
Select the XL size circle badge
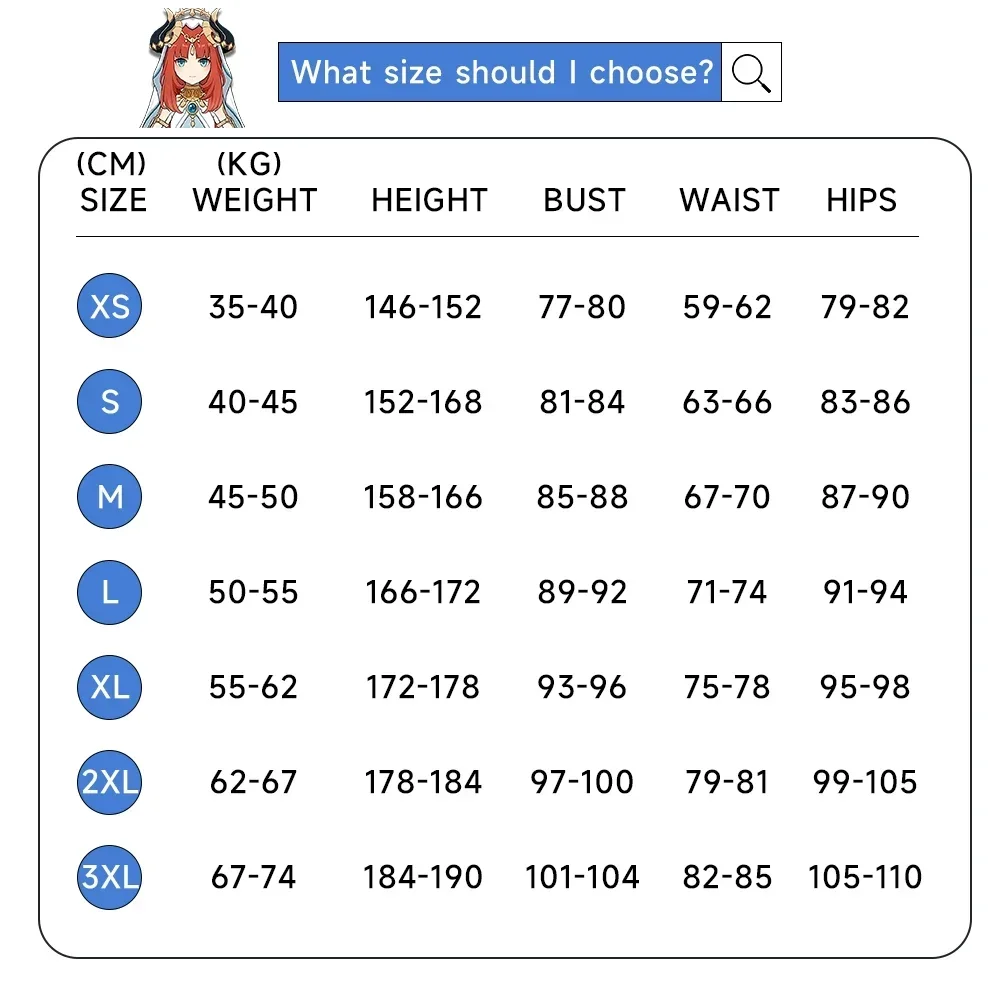click(110, 688)
